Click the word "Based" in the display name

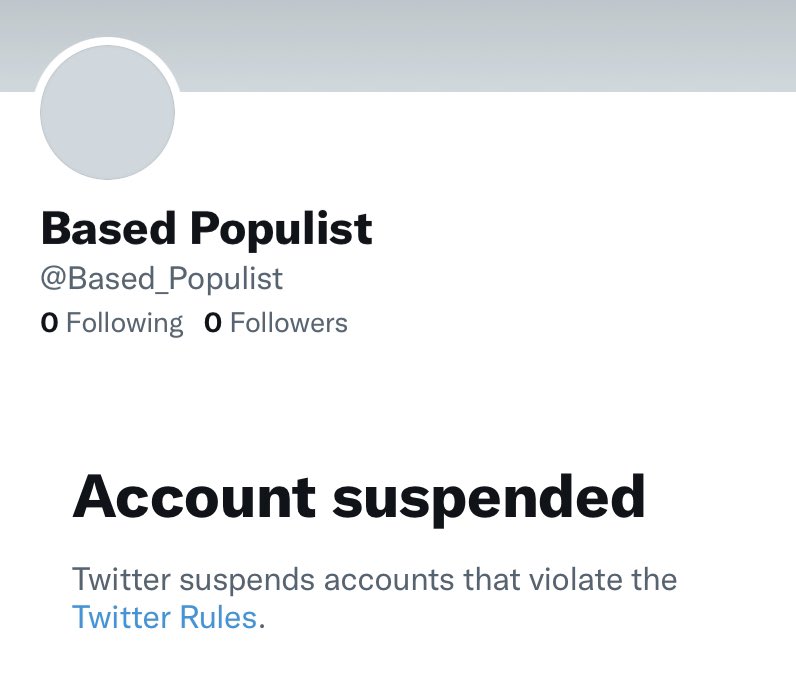[108, 229]
